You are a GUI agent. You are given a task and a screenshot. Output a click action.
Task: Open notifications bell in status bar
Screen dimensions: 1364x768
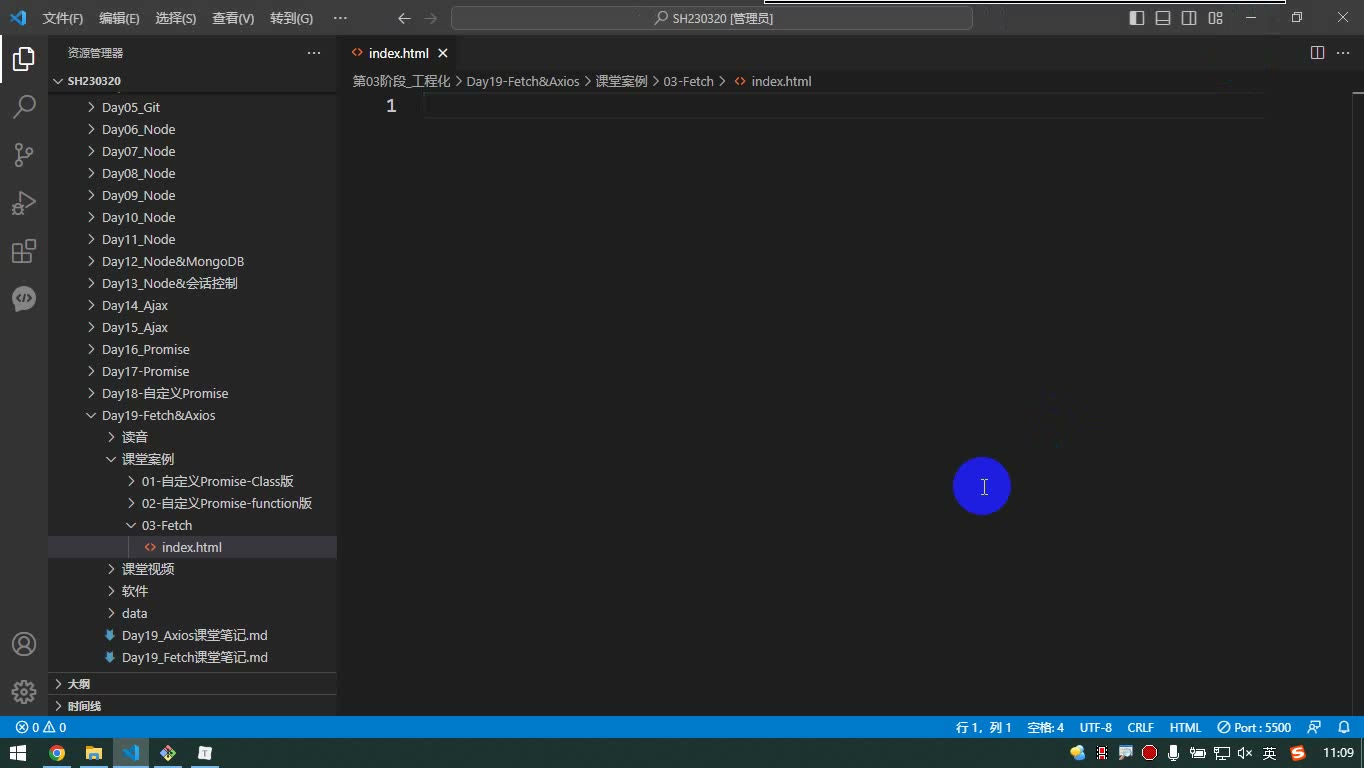[x=1344, y=727]
